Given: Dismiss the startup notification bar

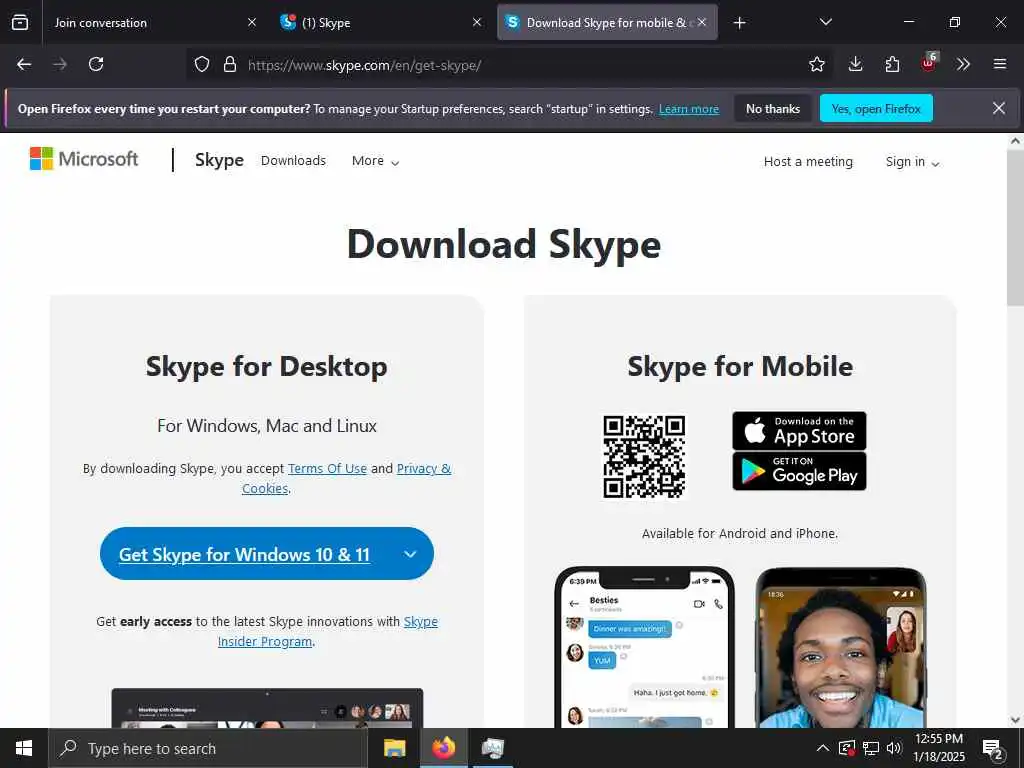Looking at the screenshot, I should (999, 108).
